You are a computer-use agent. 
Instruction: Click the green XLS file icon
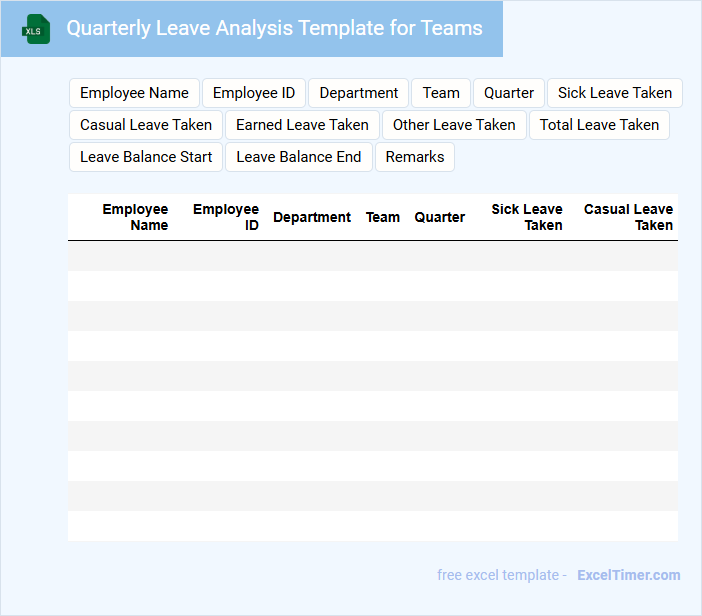pyautogui.click(x=36, y=30)
